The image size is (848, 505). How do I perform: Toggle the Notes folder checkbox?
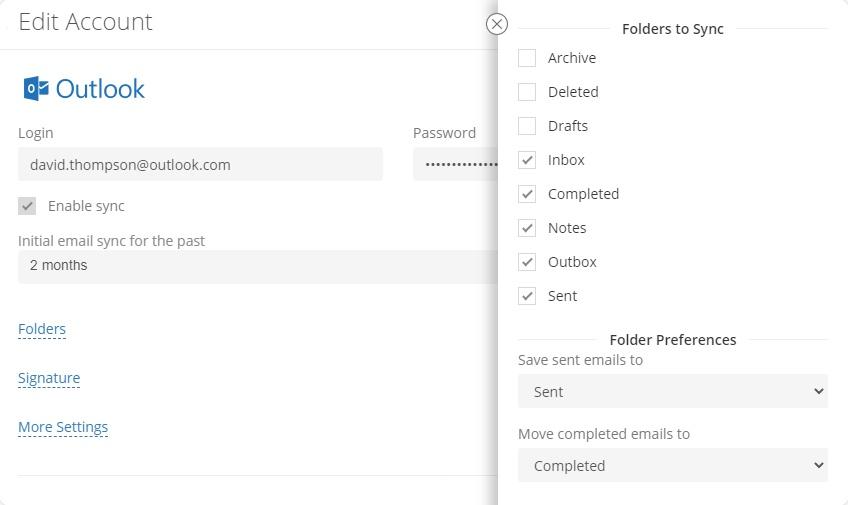(x=527, y=228)
